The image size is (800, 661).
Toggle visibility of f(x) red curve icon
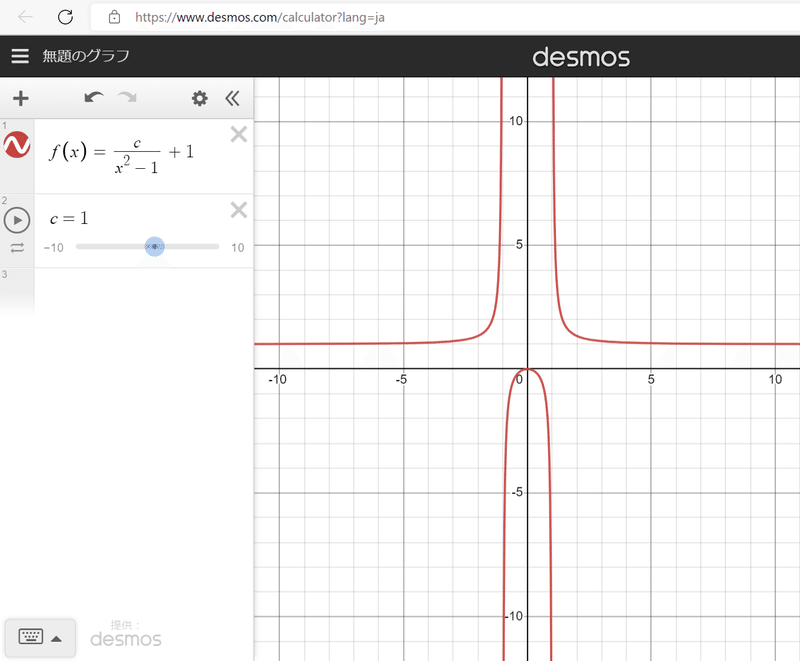[x=17, y=145]
